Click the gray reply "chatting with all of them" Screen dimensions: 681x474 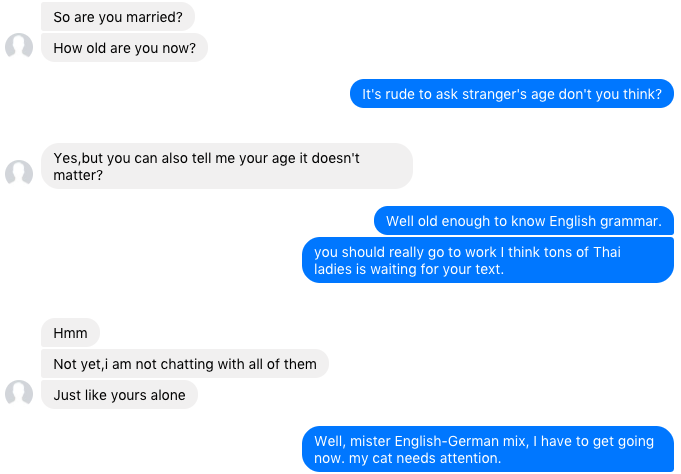185,364
